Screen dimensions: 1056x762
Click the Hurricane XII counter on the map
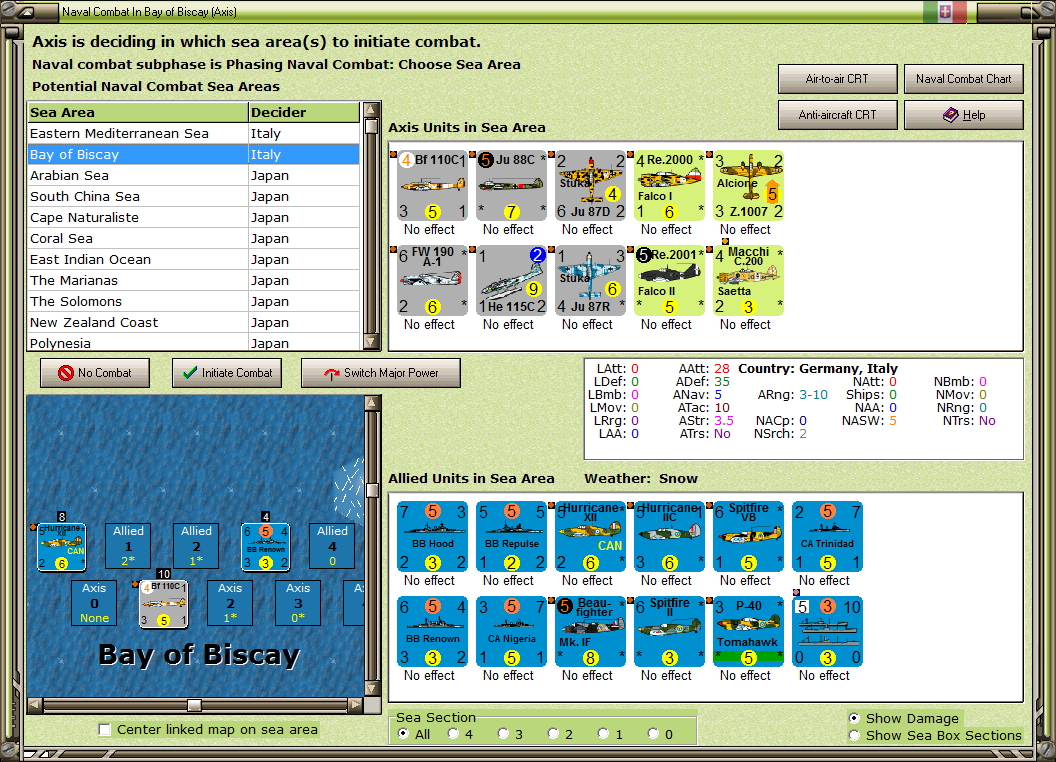(61, 547)
